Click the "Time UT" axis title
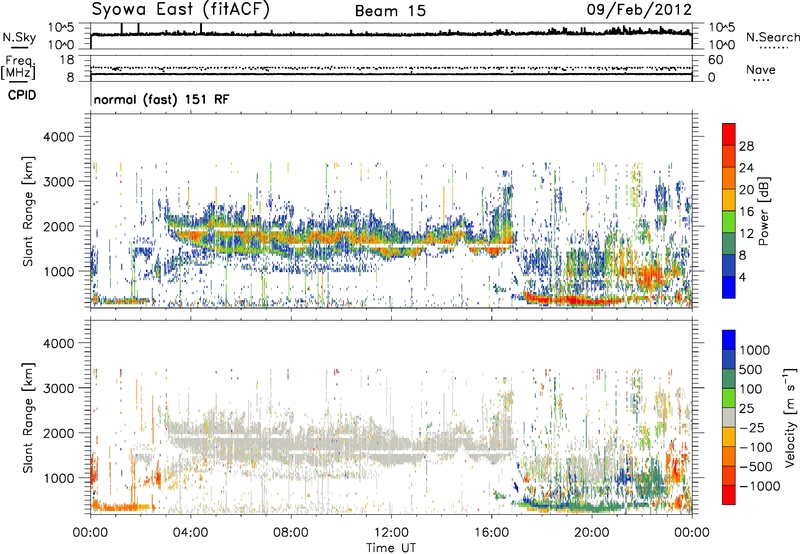The width and height of the screenshot is (800, 554). tap(391, 548)
